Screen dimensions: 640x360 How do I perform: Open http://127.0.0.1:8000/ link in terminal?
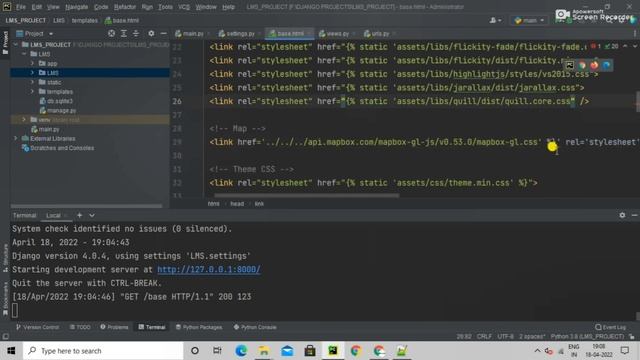coord(209,270)
